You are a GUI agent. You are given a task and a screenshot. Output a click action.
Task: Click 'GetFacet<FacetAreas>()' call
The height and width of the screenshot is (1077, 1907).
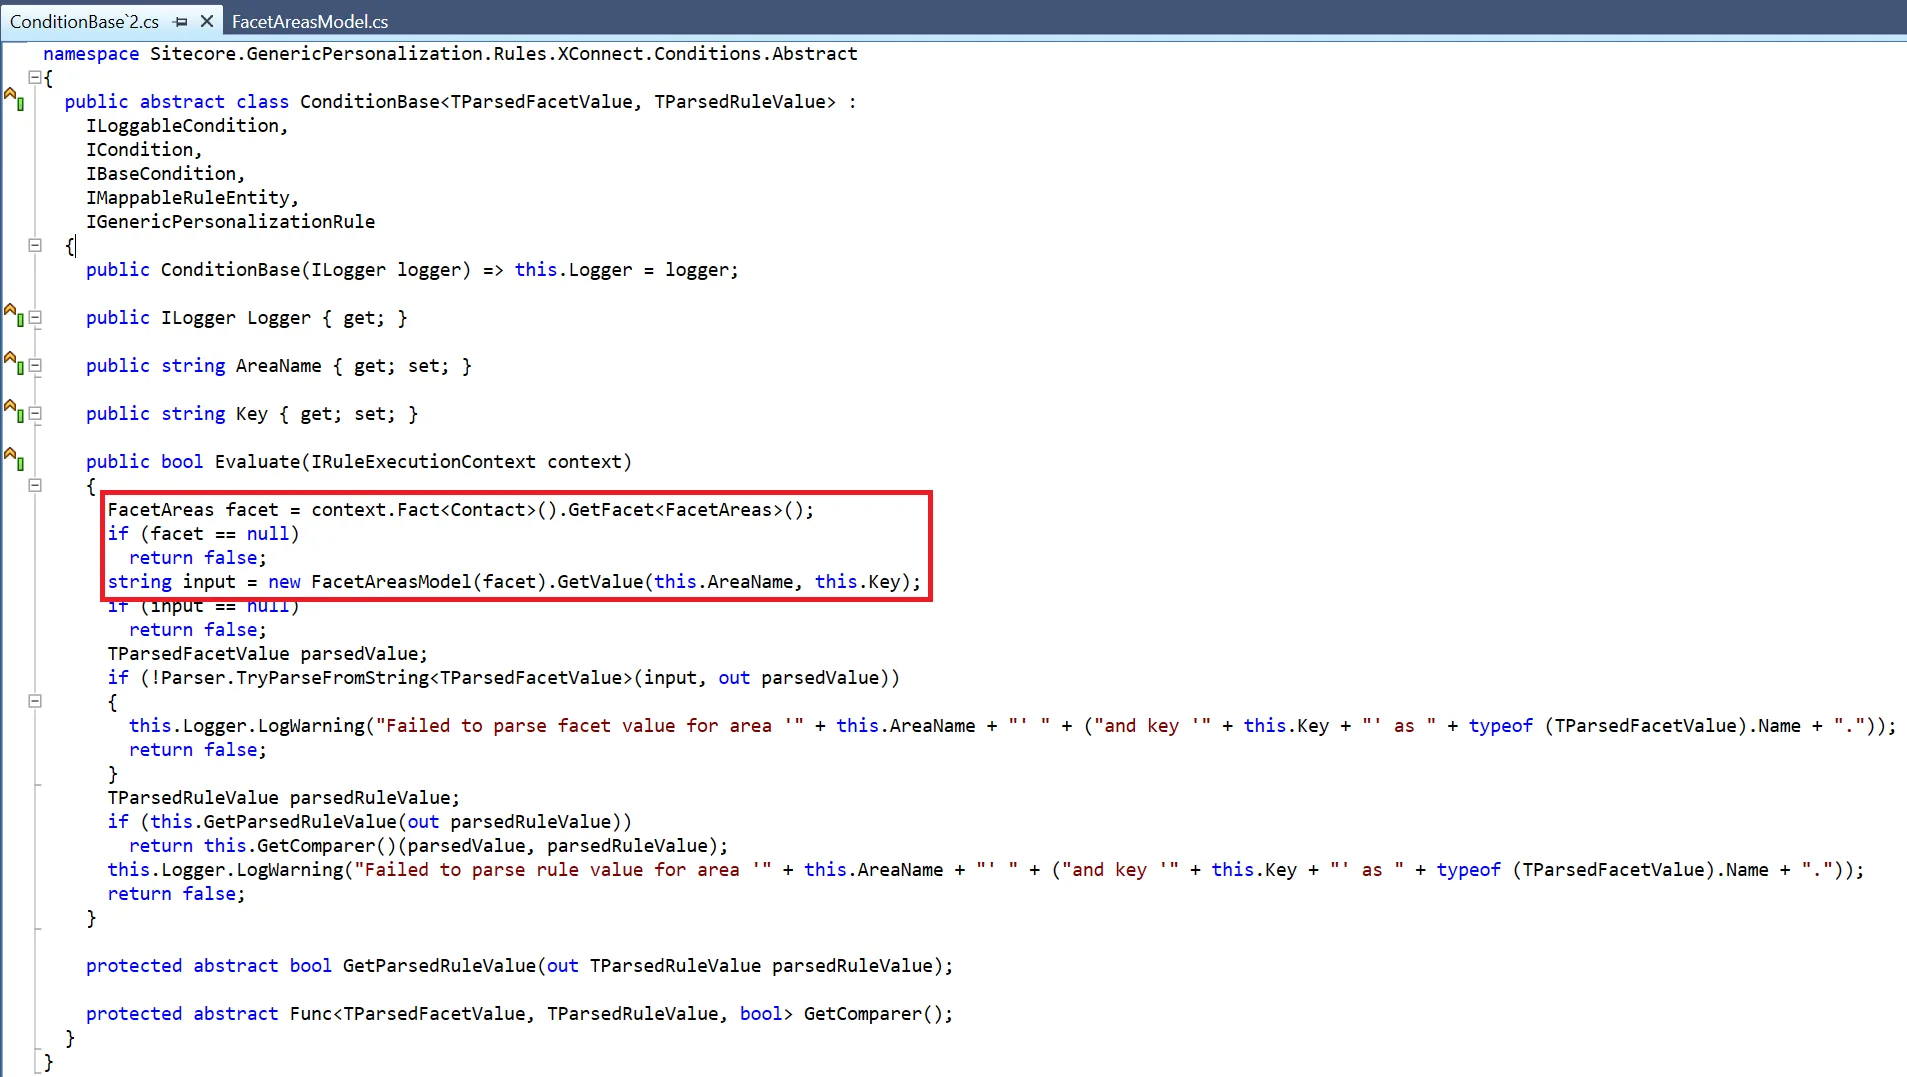pos(685,510)
